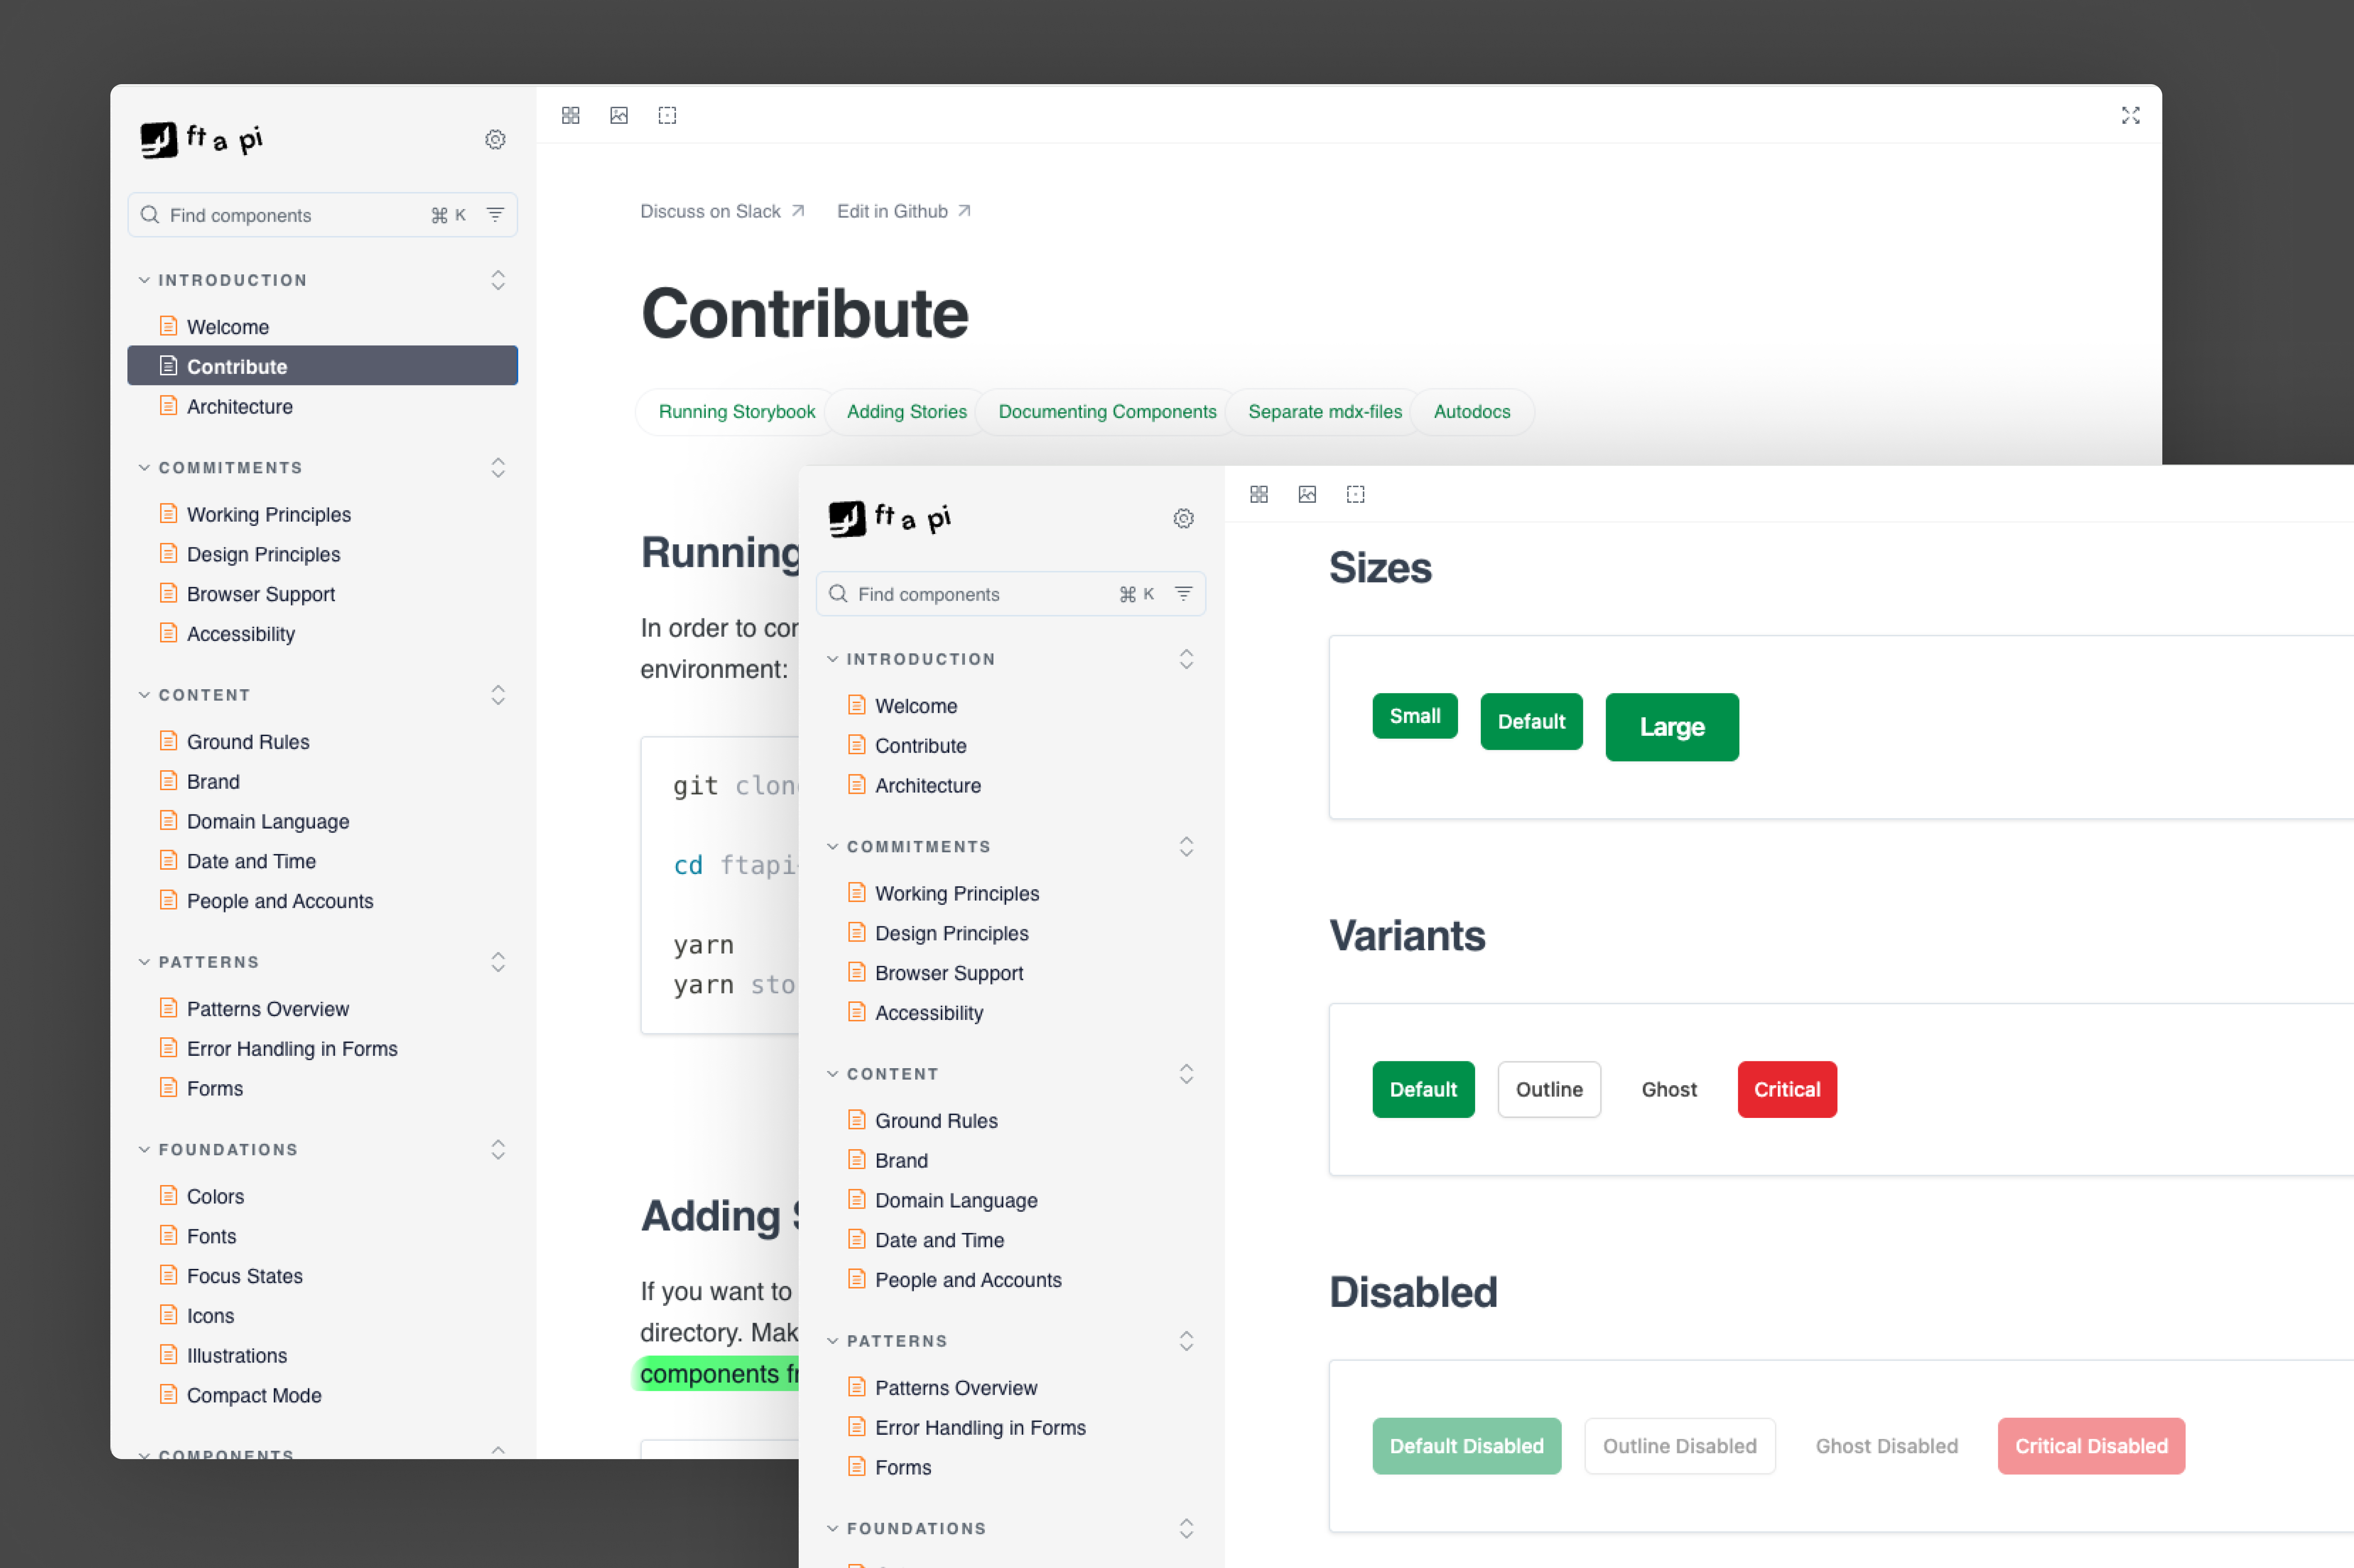The image size is (2354, 1568).
Task: Open the Architecture page
Action: click(x=240, y=406)
